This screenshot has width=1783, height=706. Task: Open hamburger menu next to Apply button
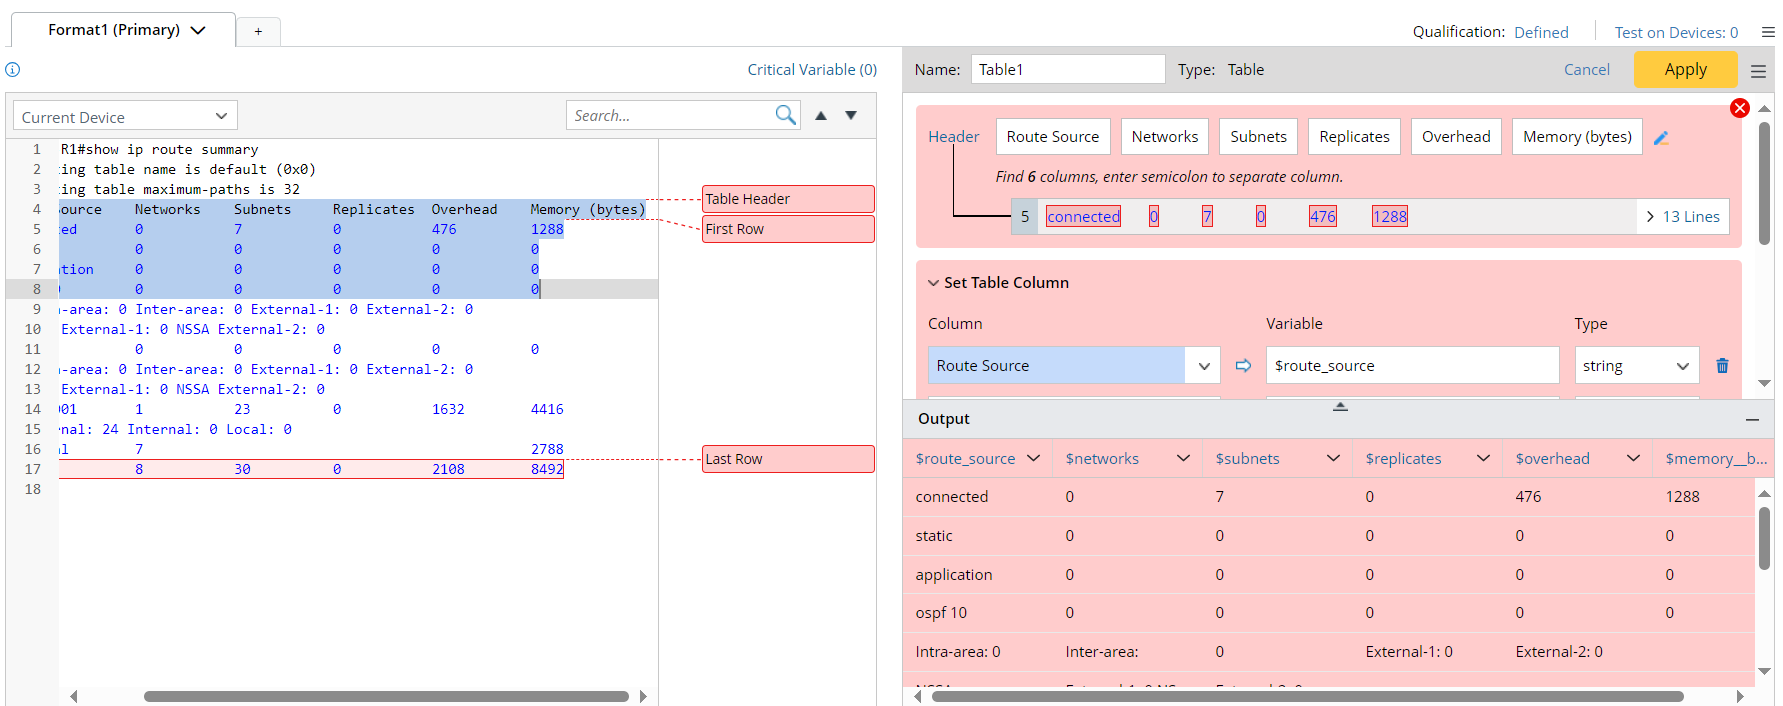(x=1758, y=71)
